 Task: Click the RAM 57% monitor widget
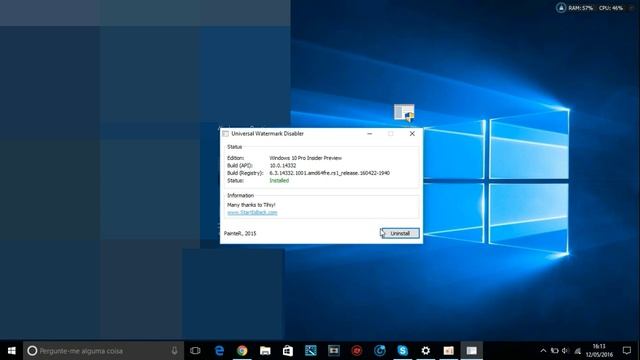click(580, 8)
